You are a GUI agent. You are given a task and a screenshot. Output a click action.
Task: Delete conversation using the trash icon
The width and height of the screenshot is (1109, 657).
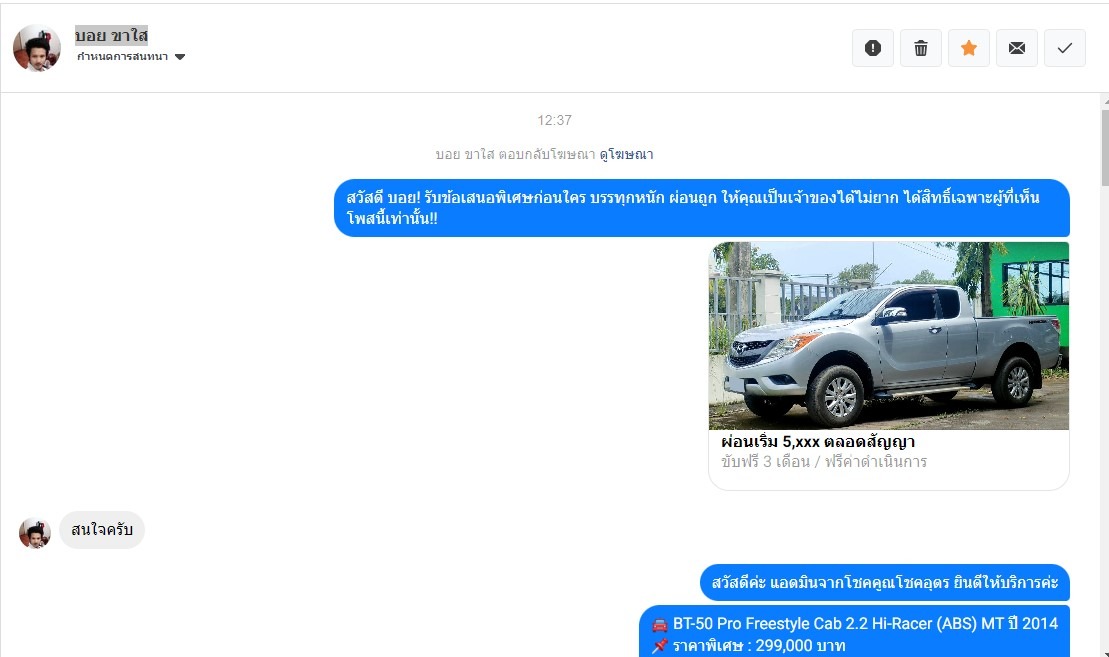pos(921,48)
